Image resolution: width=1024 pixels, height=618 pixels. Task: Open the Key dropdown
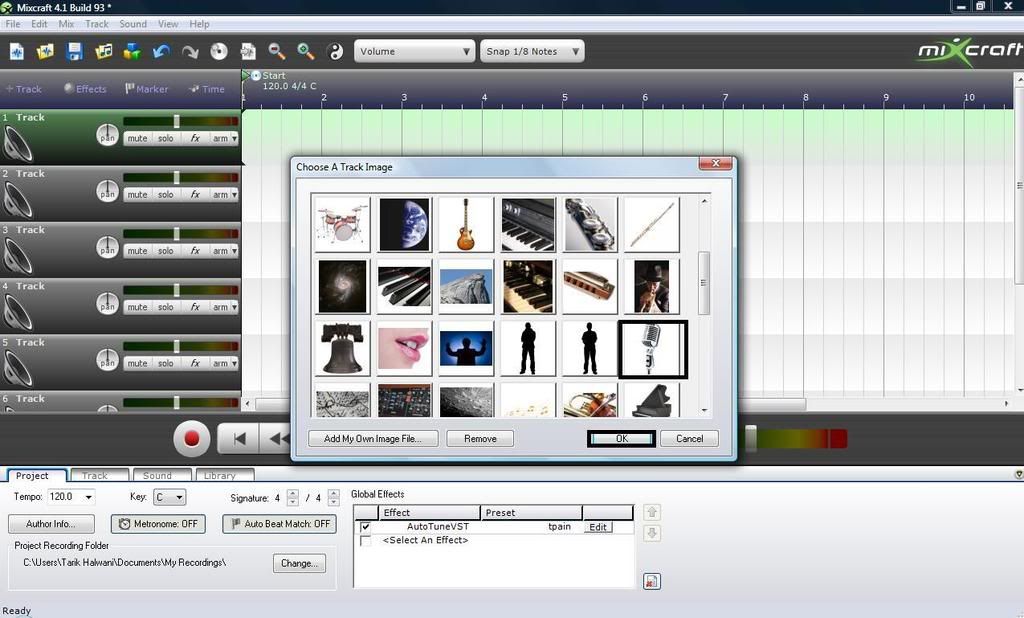(168, 497)
